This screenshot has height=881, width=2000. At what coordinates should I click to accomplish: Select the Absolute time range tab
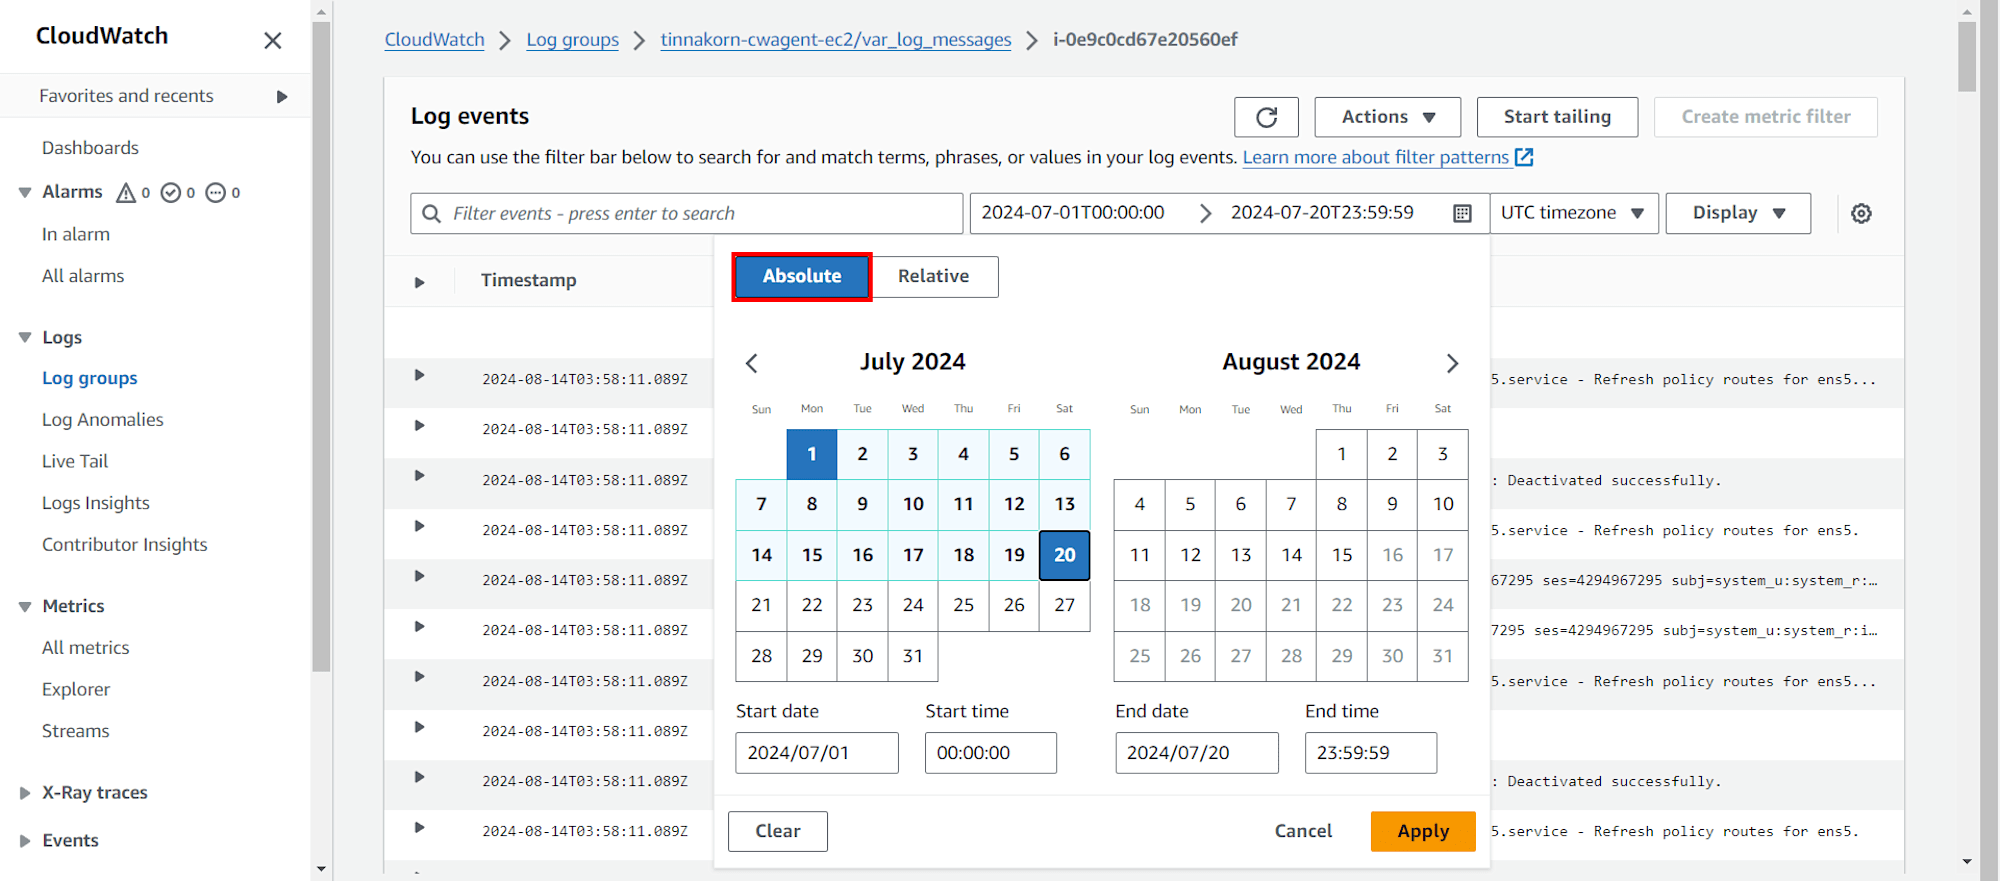(x=802, y=277)
